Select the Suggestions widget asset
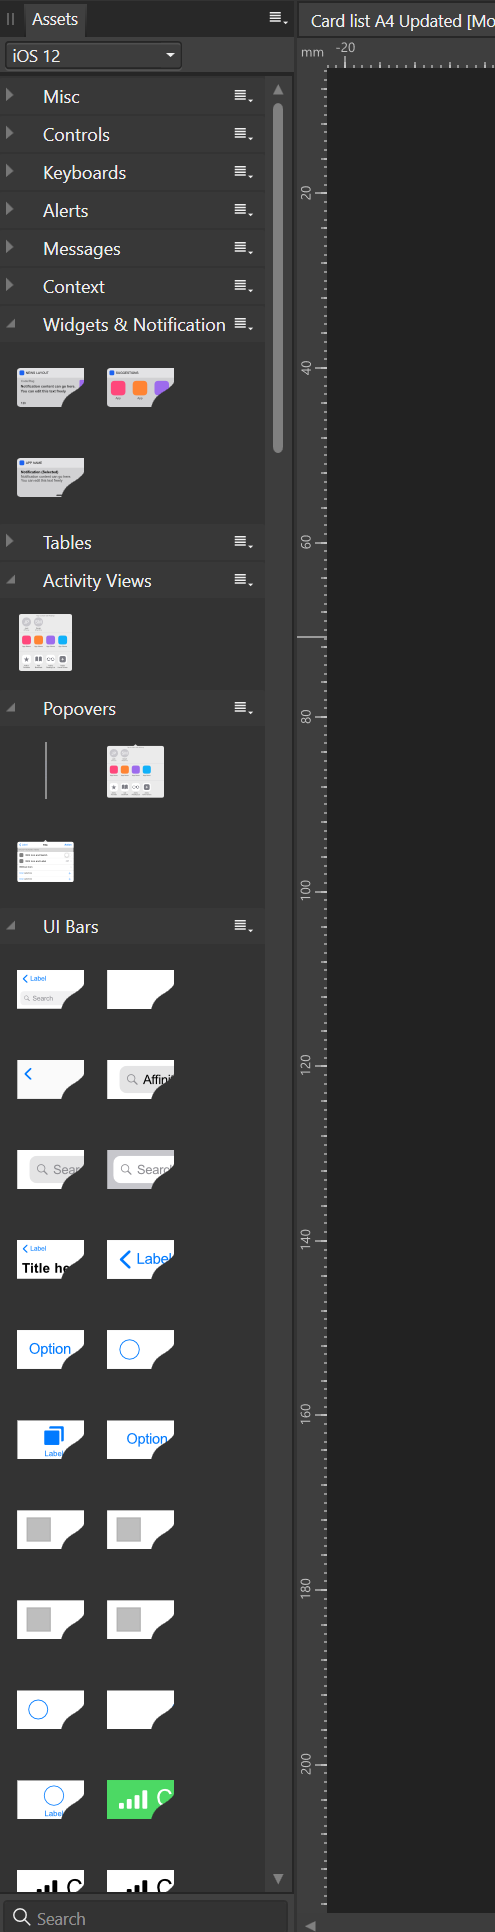Screen dimensions: 495x1932 pyautogui.click(x=140, y=387)
